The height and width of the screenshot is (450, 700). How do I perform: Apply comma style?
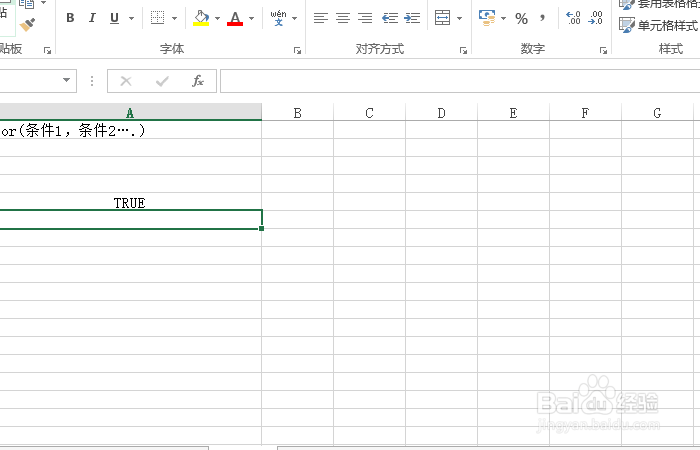(542, 18)
